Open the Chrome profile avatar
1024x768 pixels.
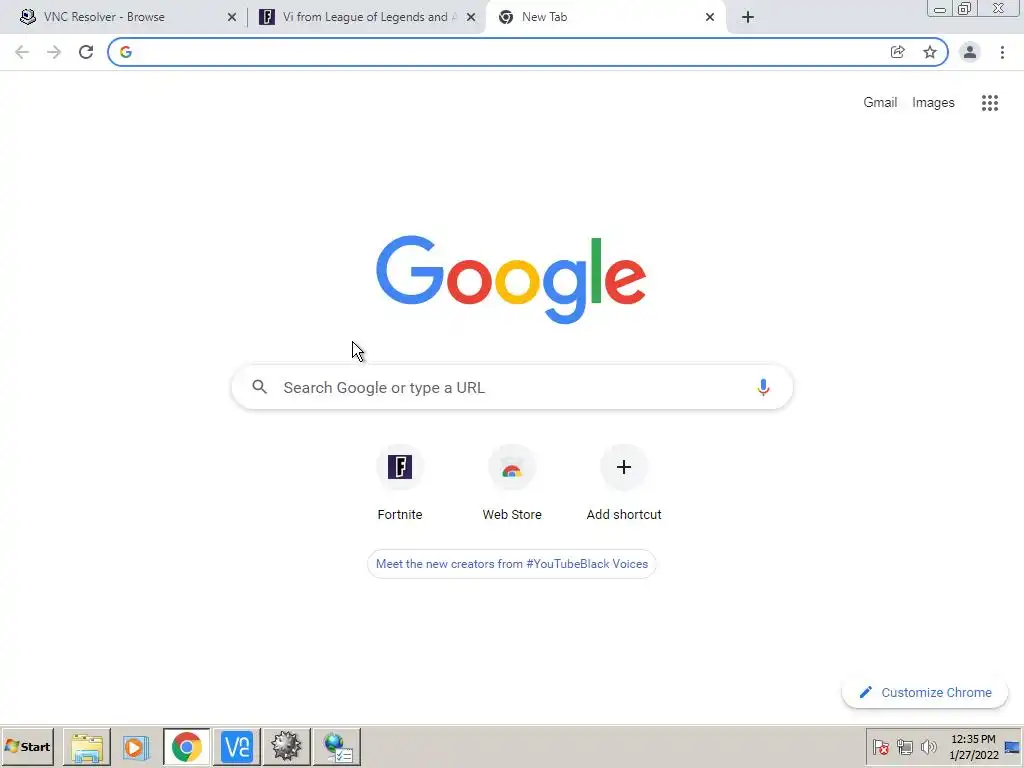coord(970,52)
